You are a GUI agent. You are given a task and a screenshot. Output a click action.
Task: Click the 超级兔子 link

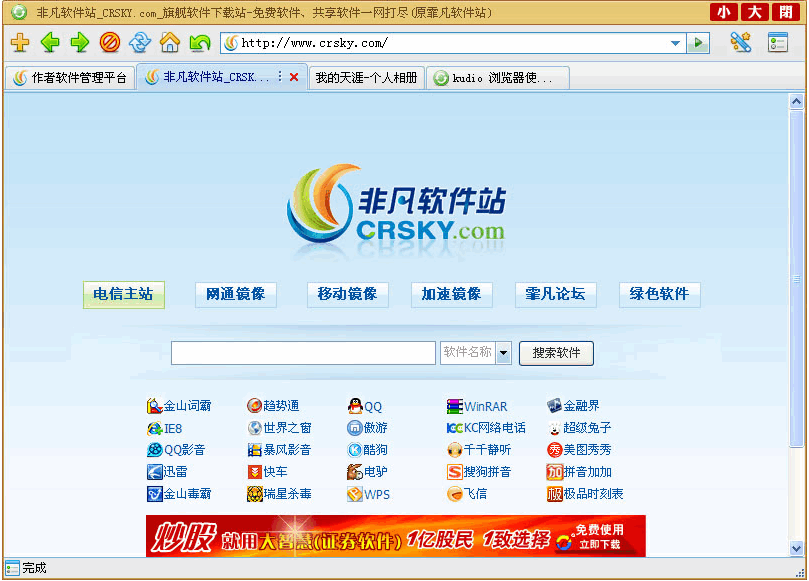[579, 428]
